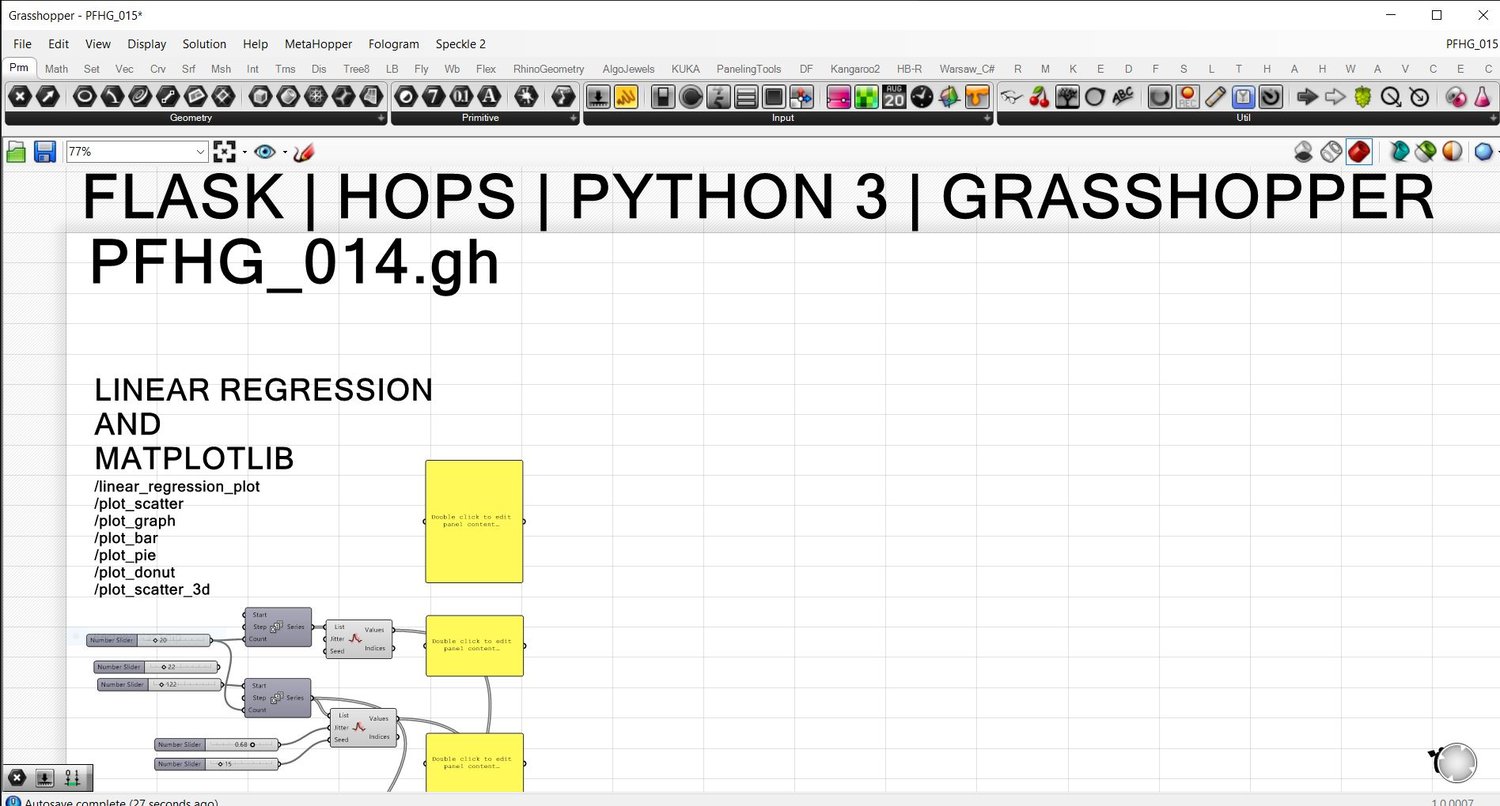The width and height of the screenshot is (1500, 806).
Task: Open the Speckle 2 menu
Action: tap(461, 44)
